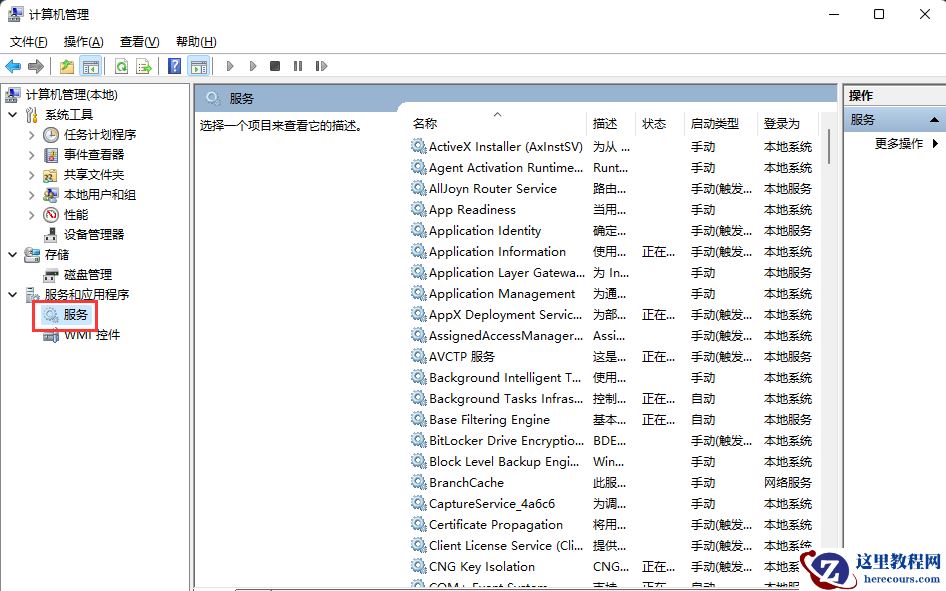Stop the service via the black square toolbar icon
The image size is (946, 591).
[274, 66]
